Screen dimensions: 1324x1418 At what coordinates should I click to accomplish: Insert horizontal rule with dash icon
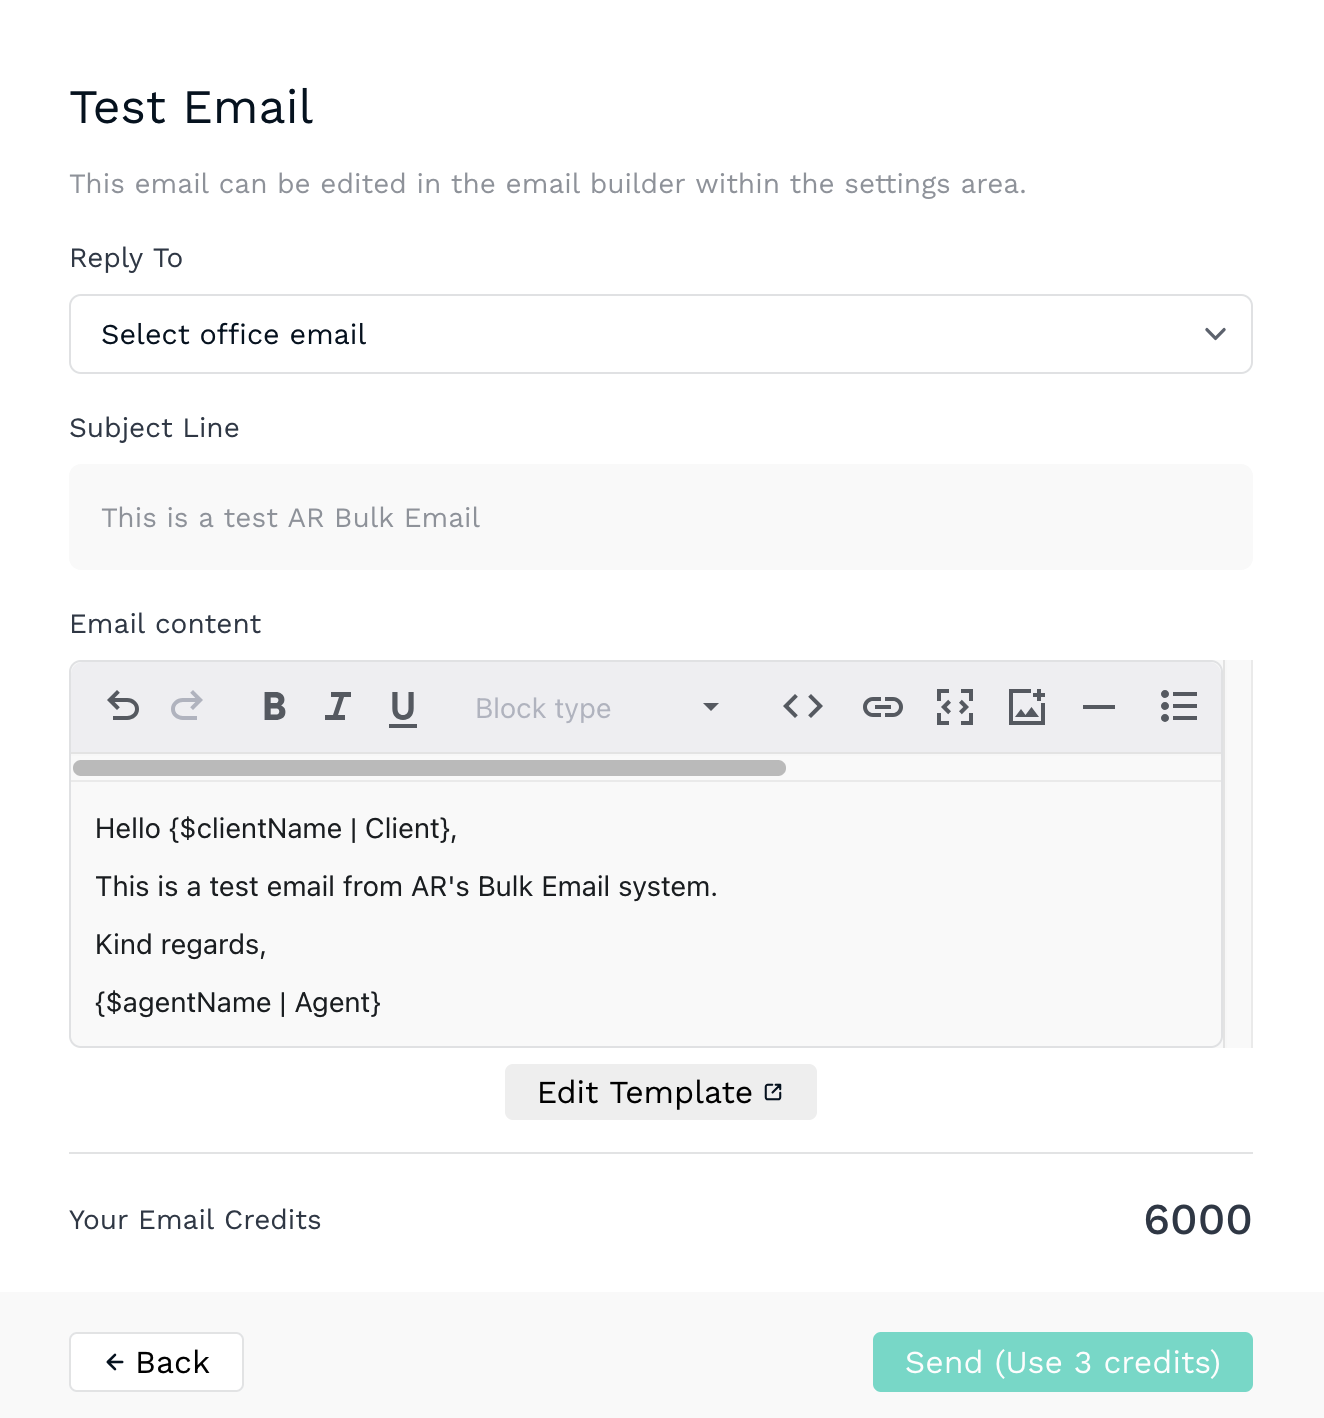1099,708
